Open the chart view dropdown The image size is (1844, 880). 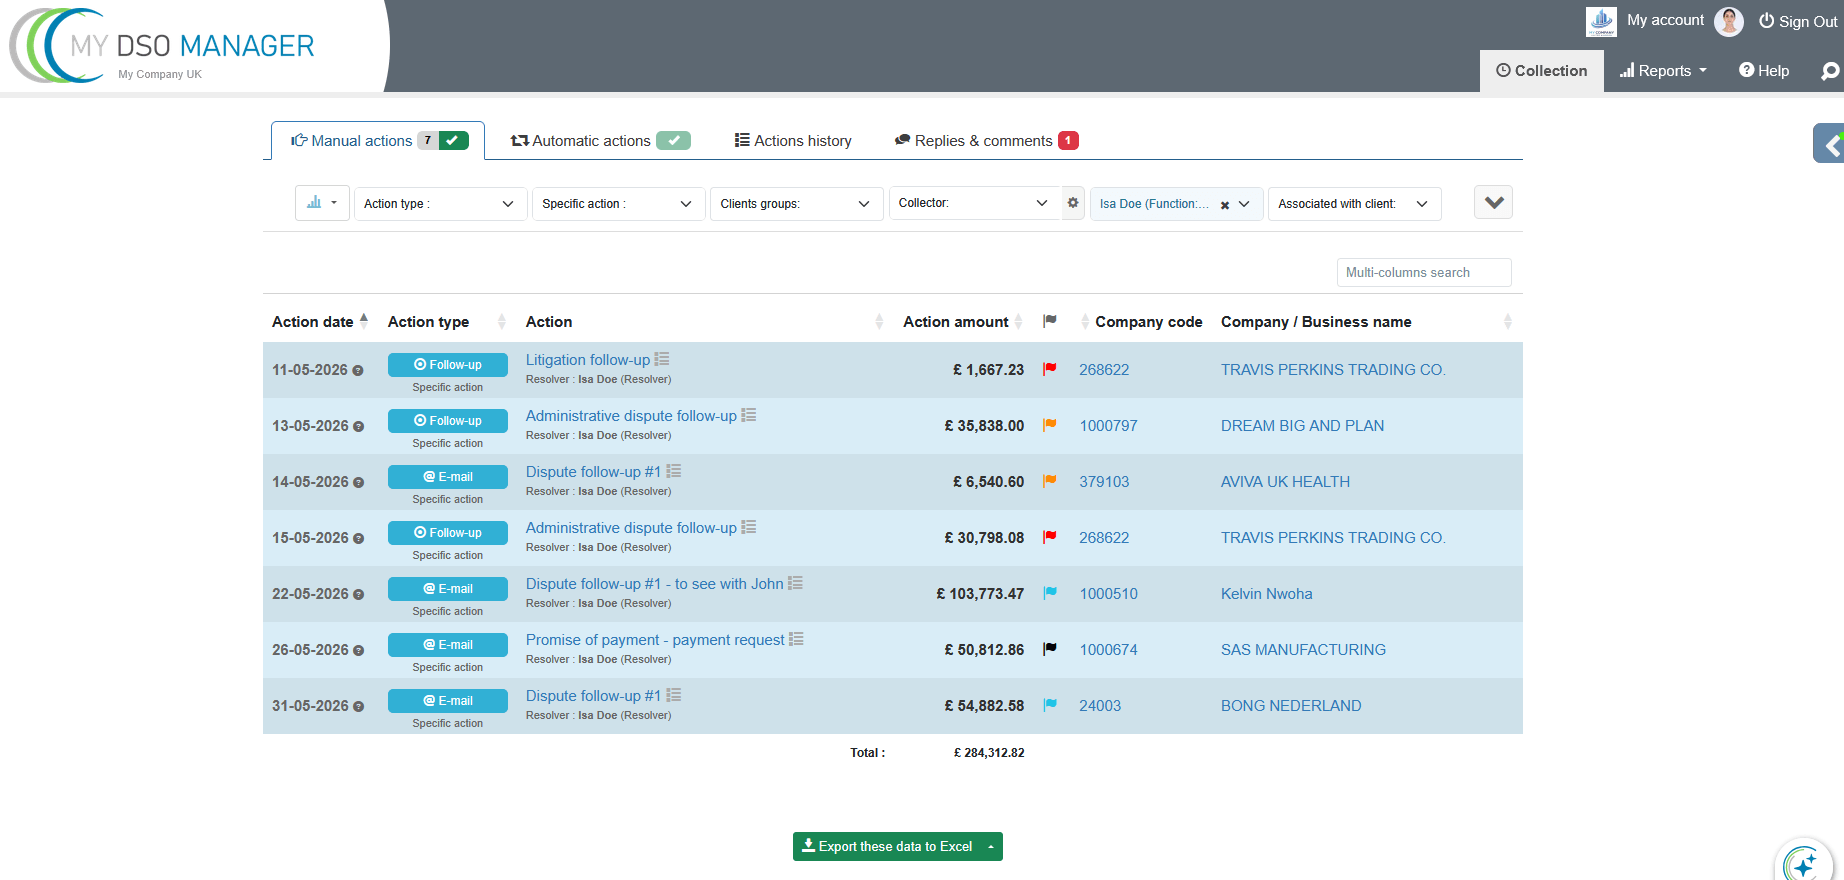coord(322,203)
